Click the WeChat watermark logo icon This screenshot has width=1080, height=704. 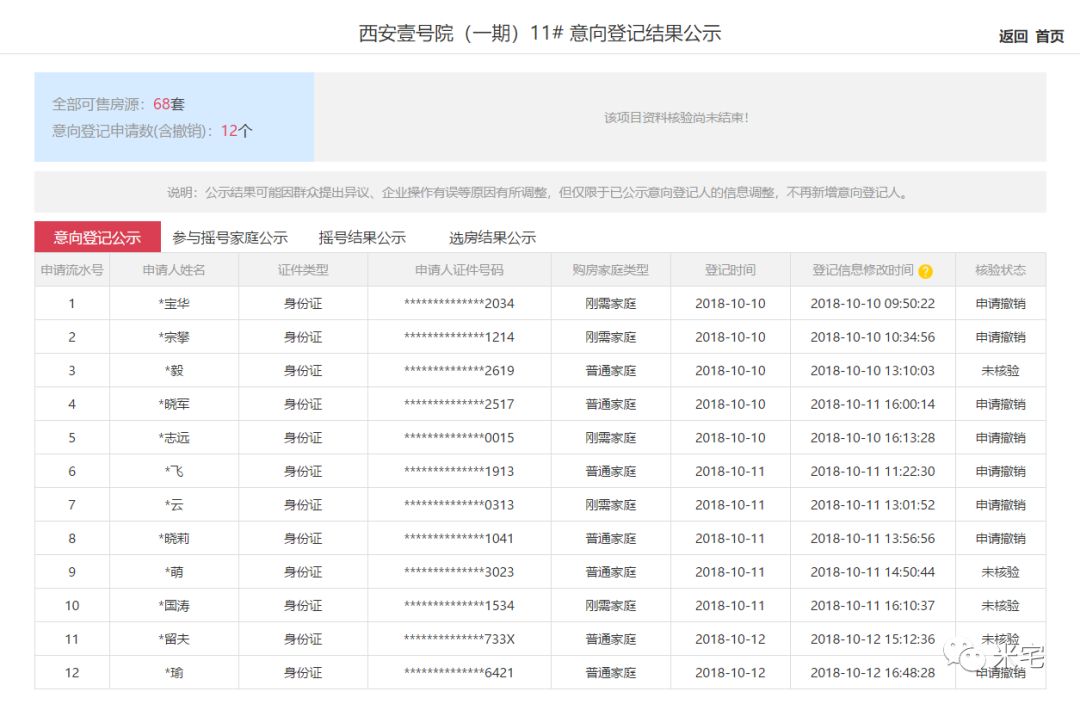click(x=968, y=655)
